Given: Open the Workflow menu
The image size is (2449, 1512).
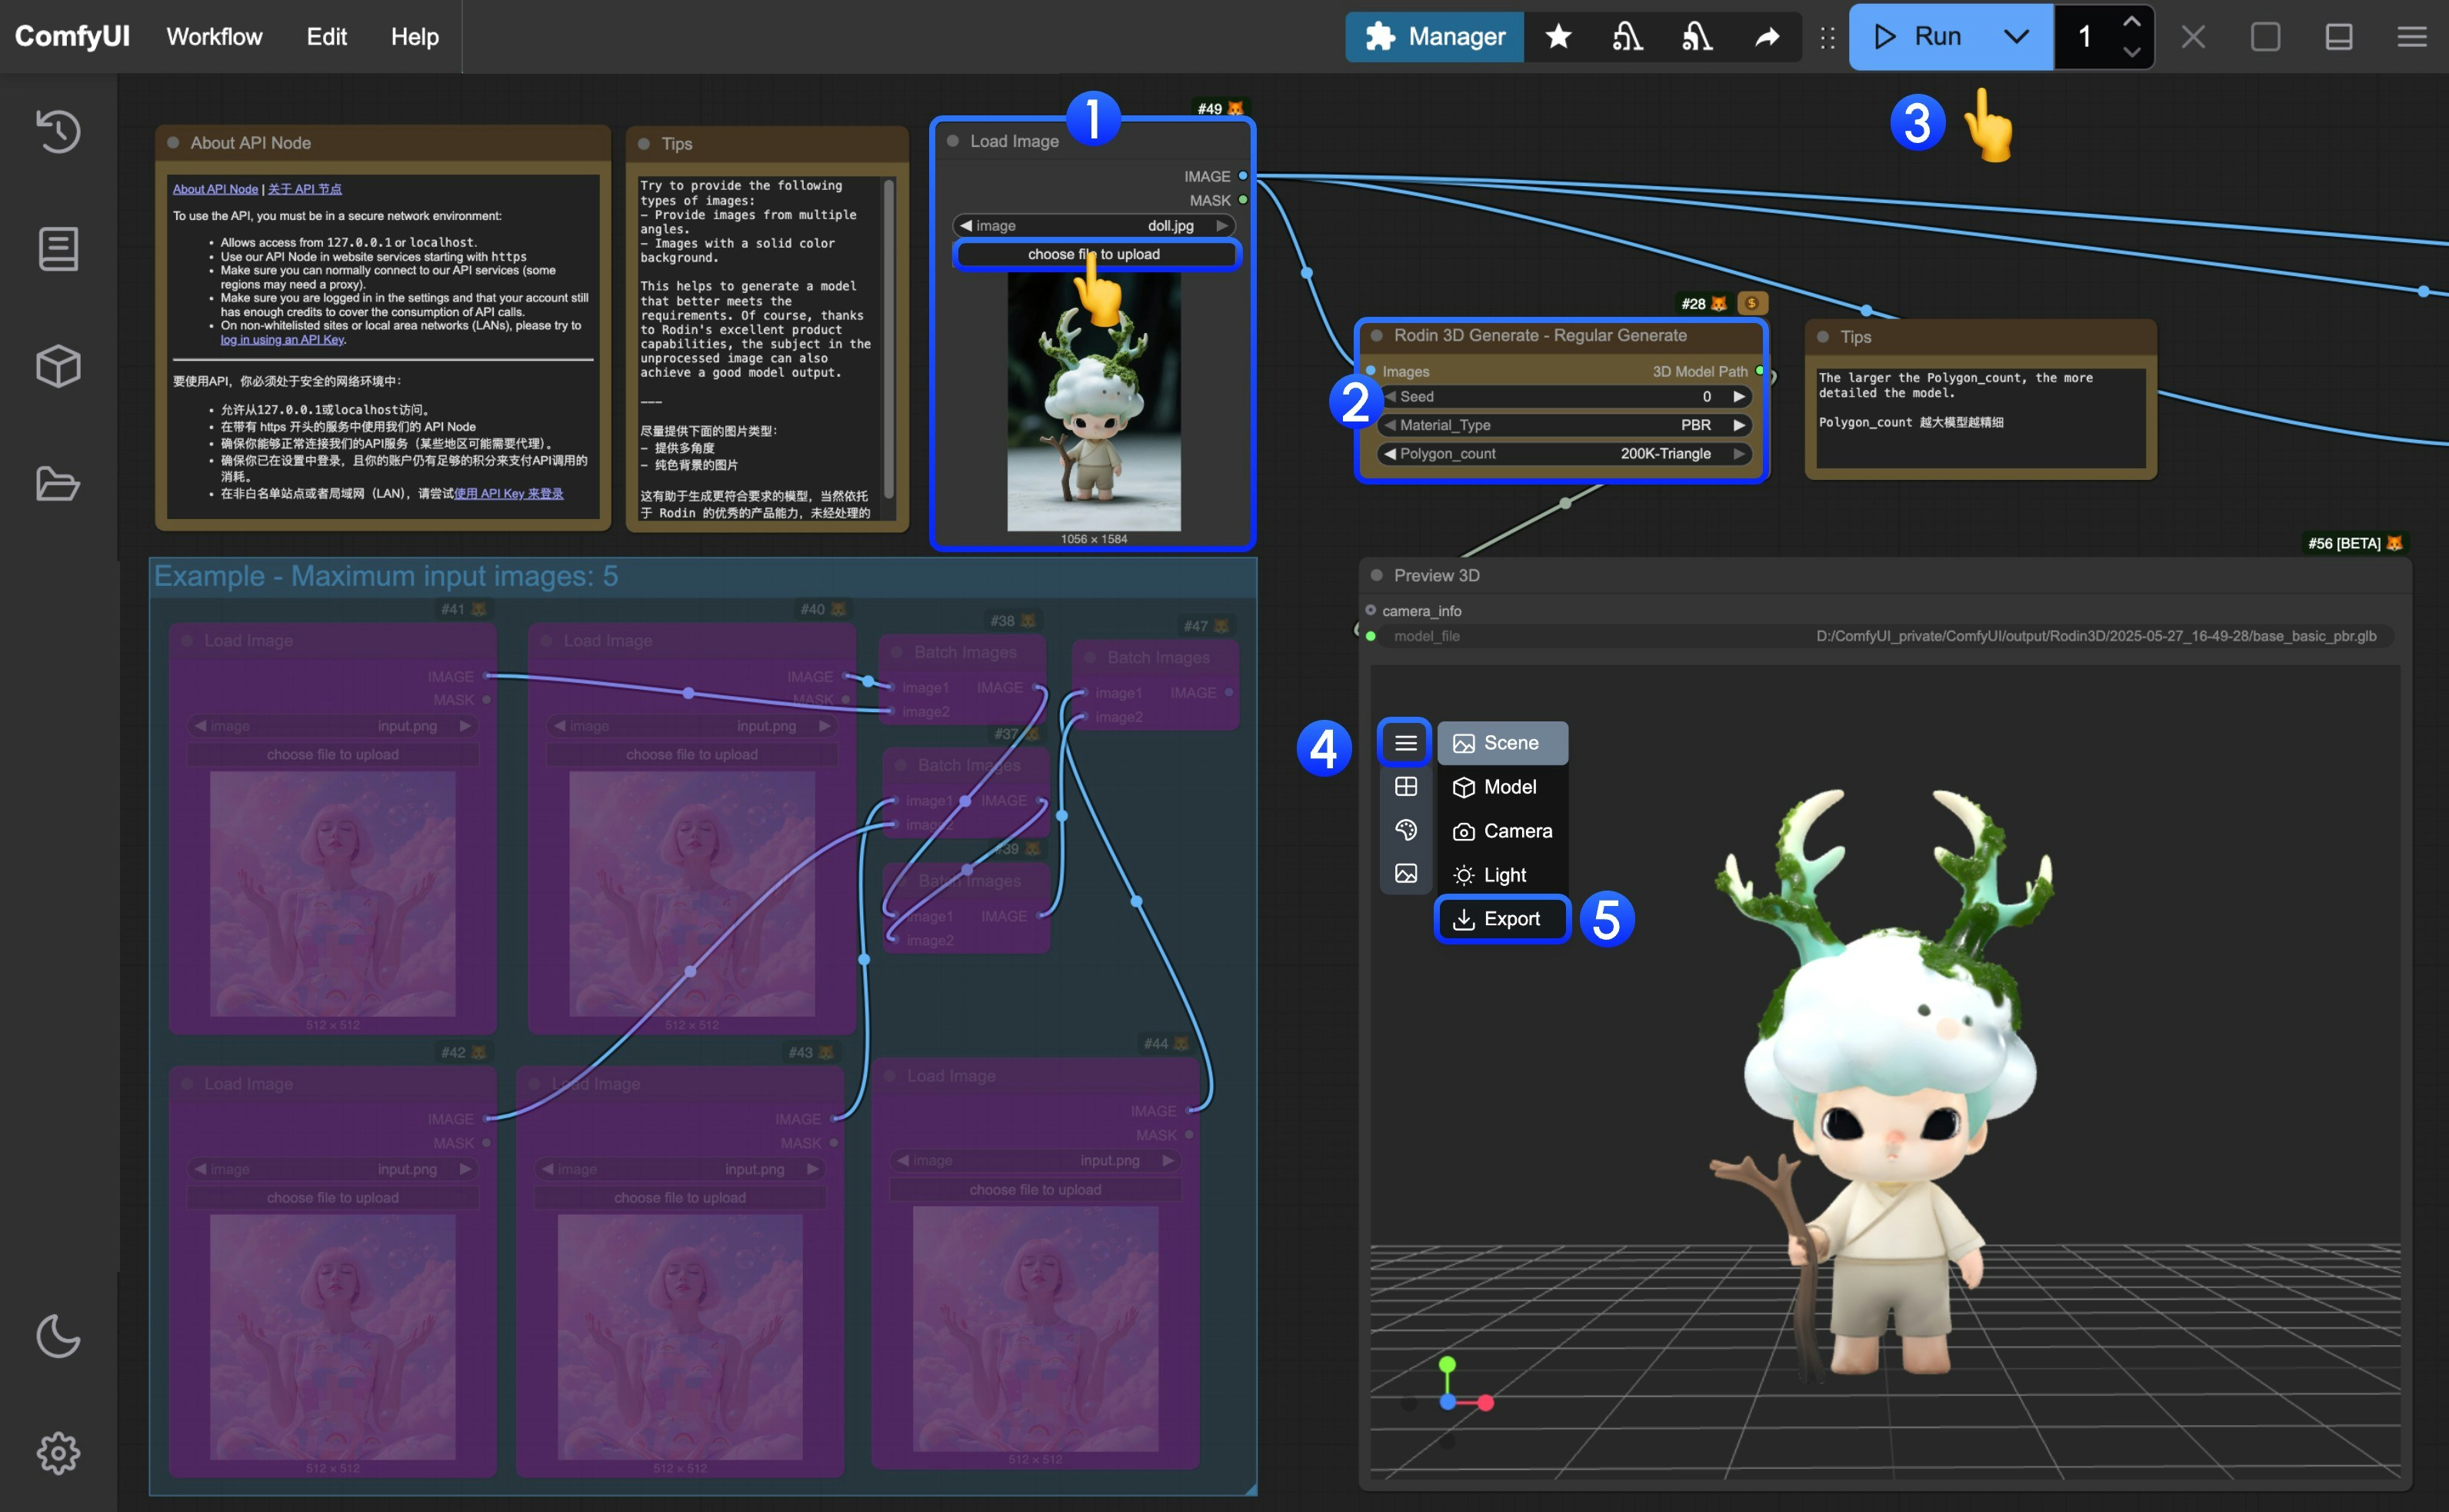Looking at the screenshot, I should (214, 37).
